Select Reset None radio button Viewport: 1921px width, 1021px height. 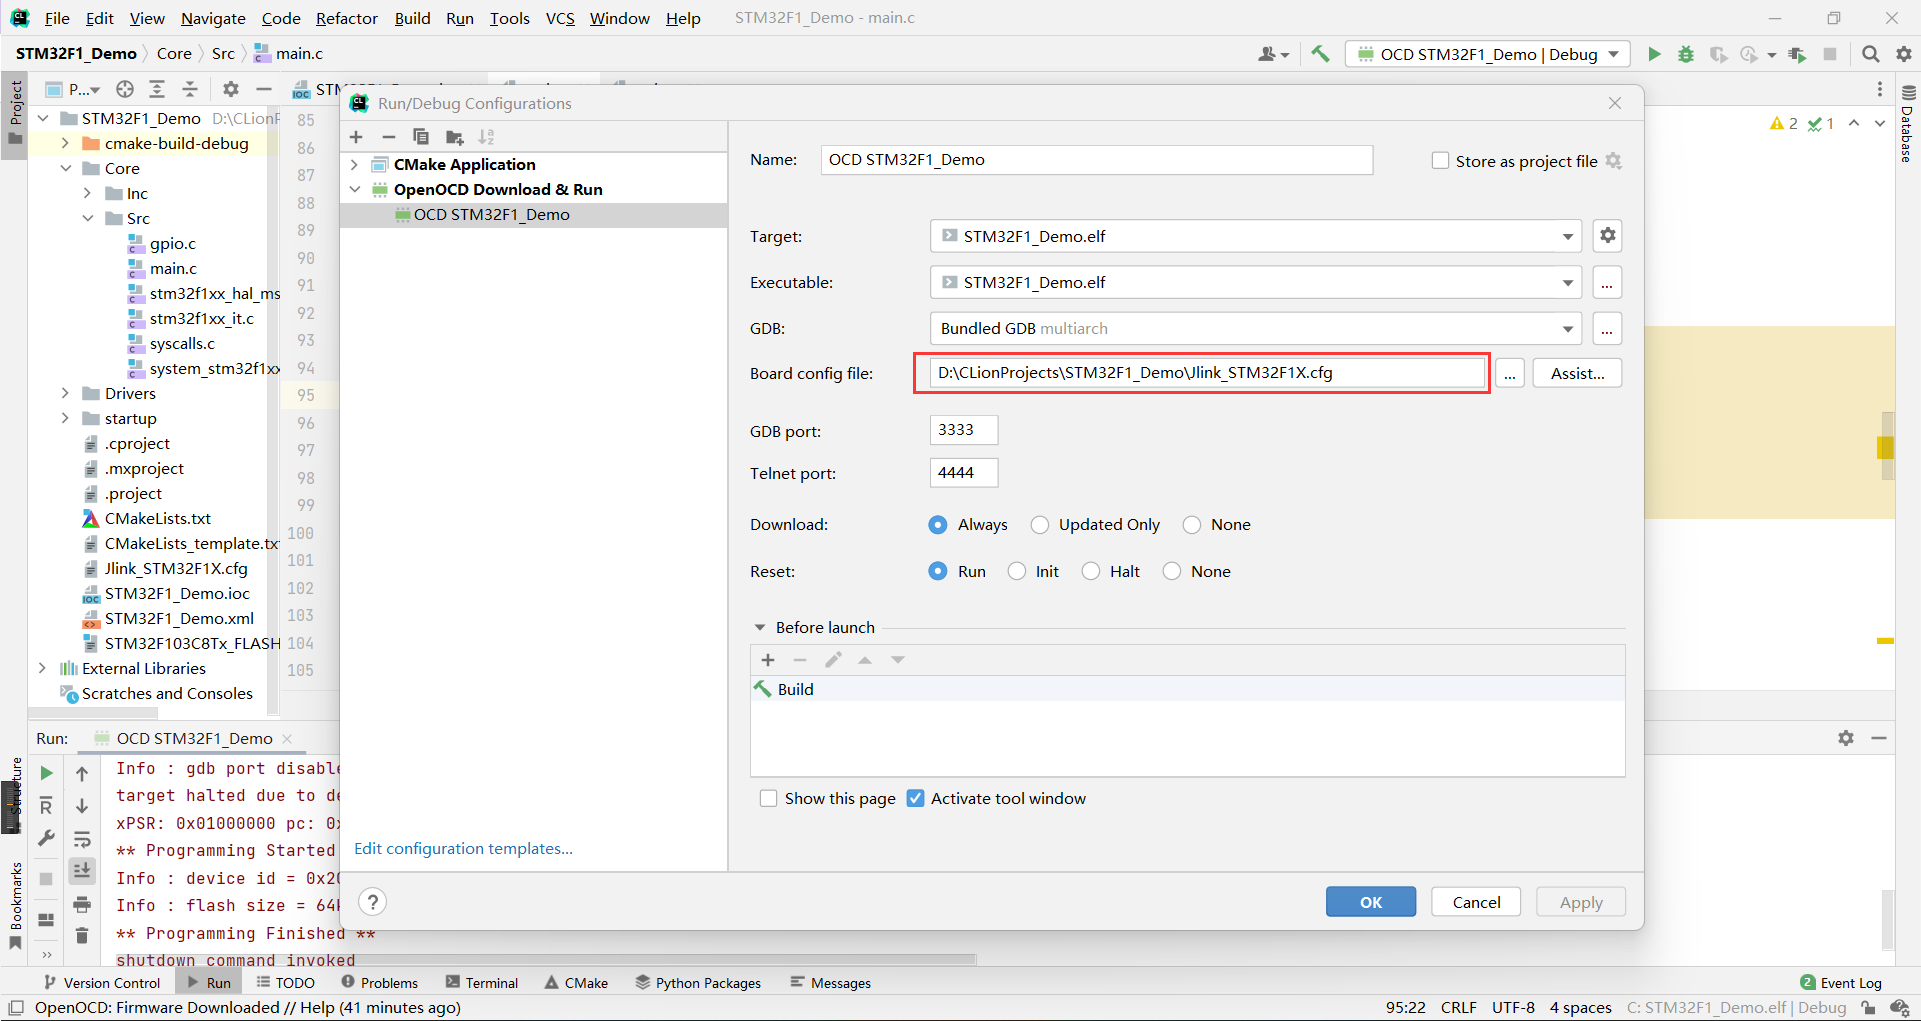tap(1172, 571)
